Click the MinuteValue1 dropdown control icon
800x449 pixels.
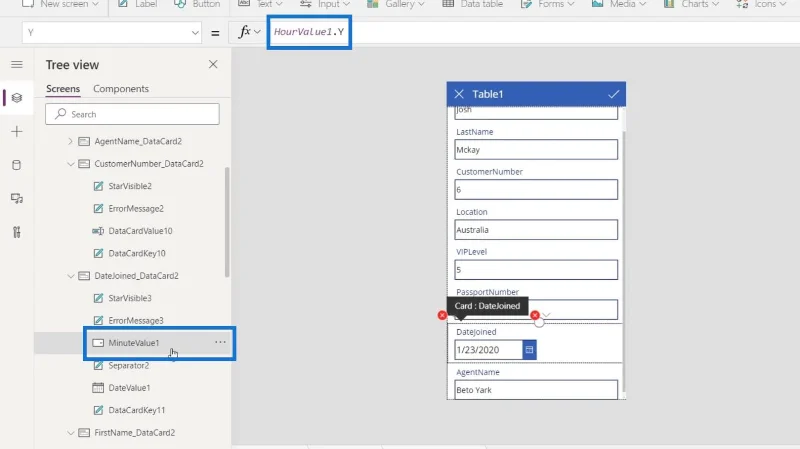(98, 343)
